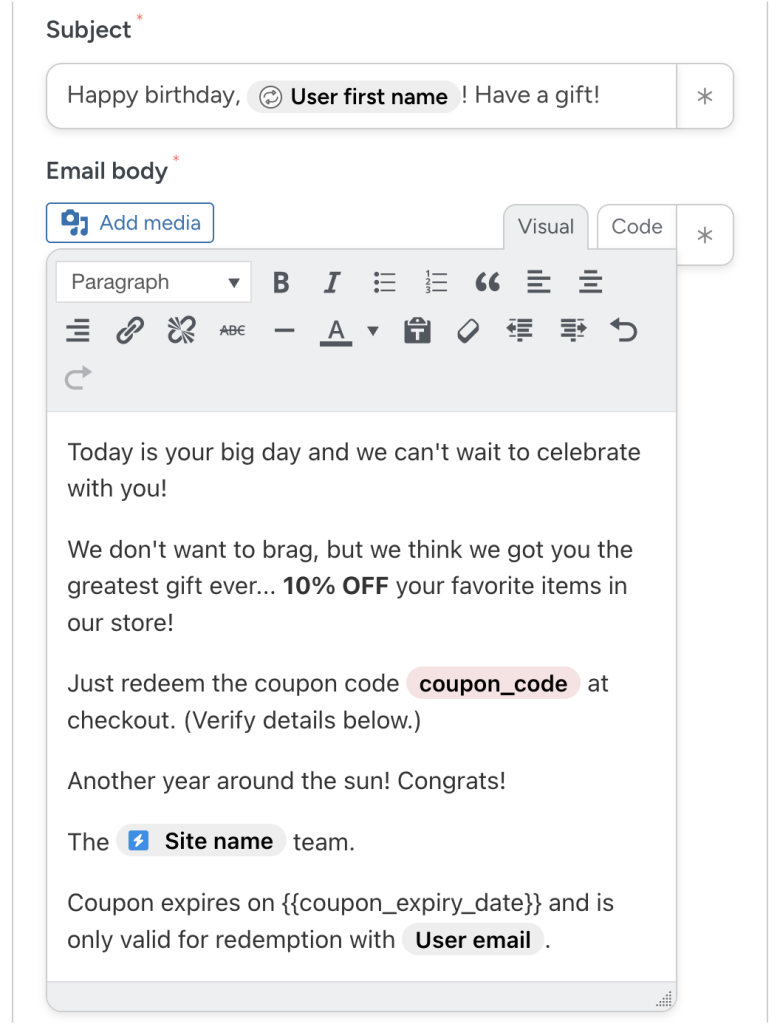Screen dimensions: 780x1024
Task: Apply the current text color
Action: tap(337, 330)
